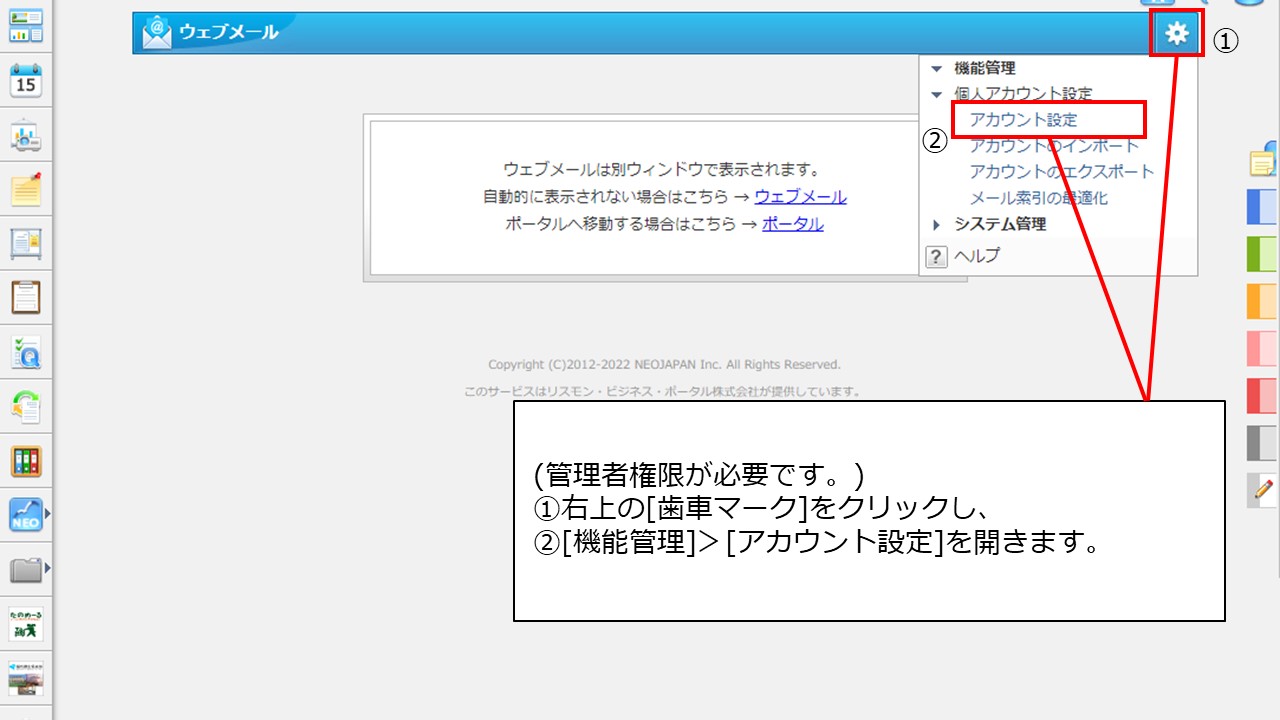Viewport: 1280px width, 720px height.
Task: Open the bulletin board icon in sidebar
Action: pyautogui.click(x=26, y=243)
